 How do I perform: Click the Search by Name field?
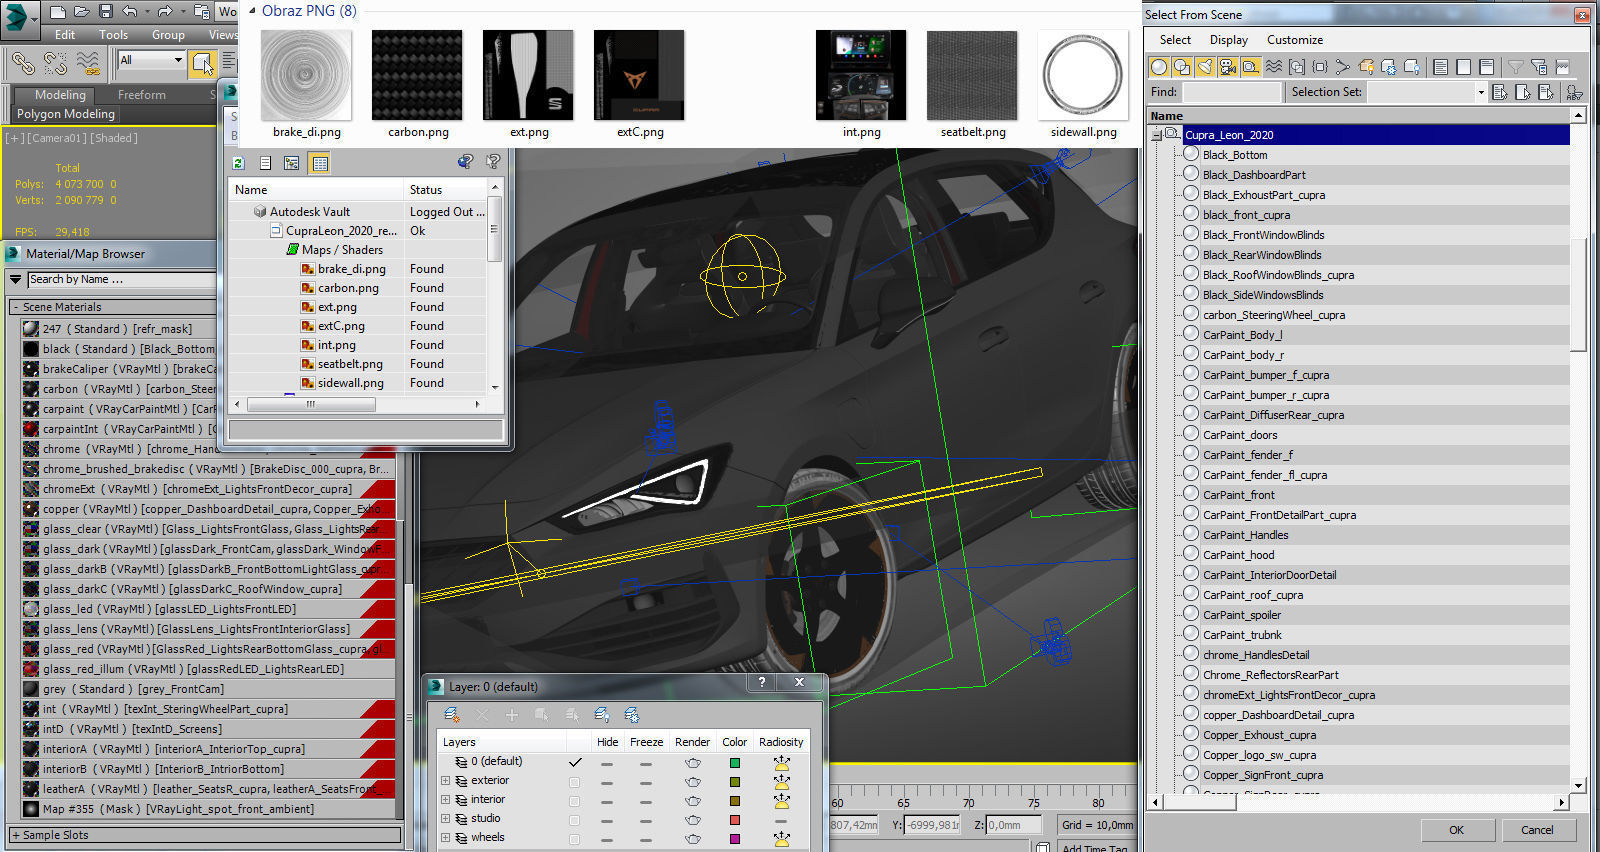(x=121, y=280)
